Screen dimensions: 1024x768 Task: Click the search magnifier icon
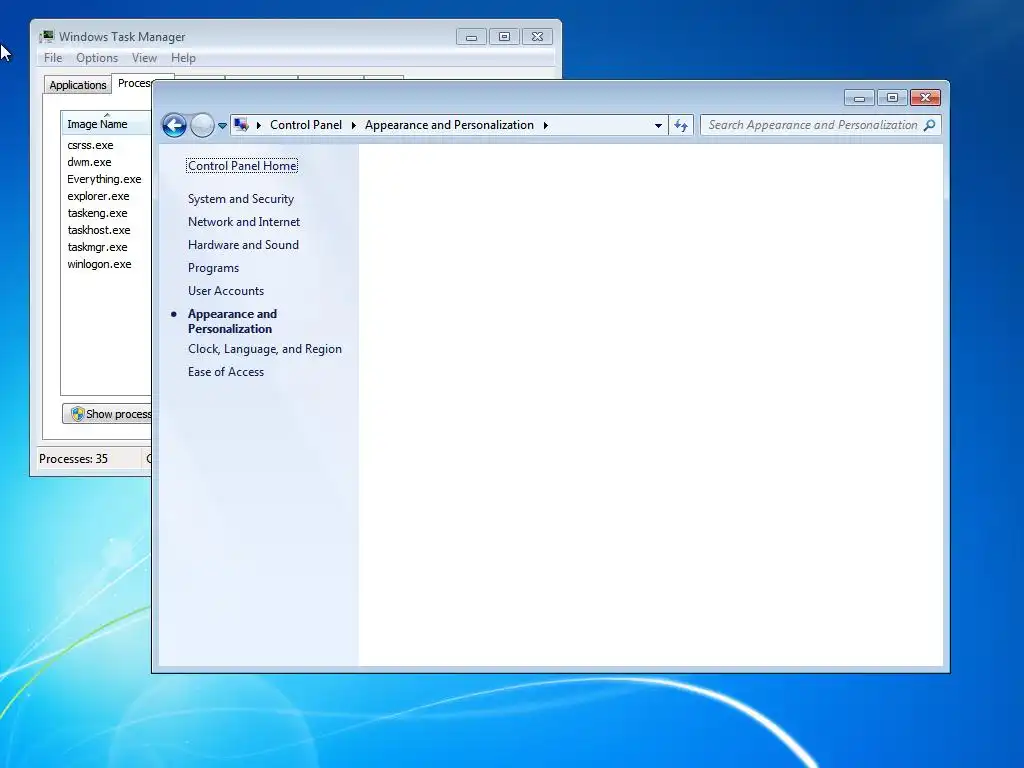click(x=929, y=125)
